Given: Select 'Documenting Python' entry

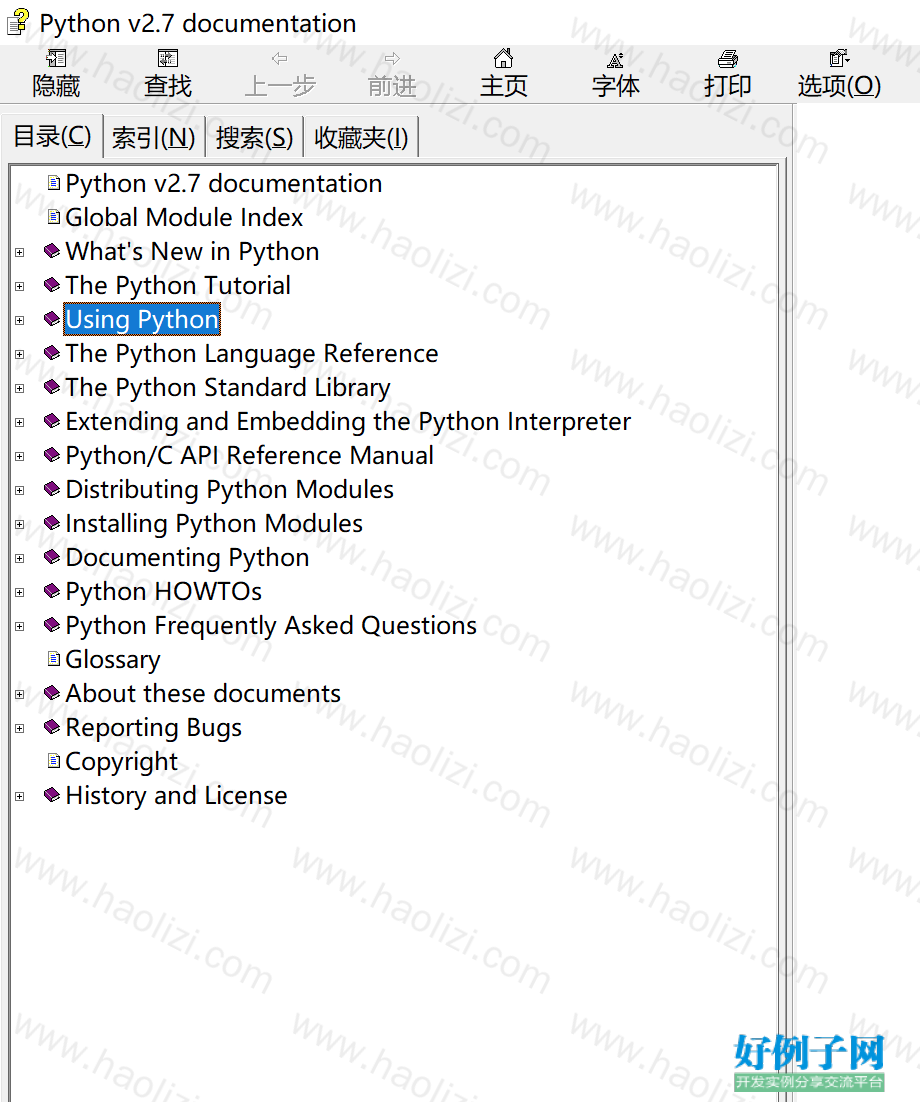Looking at the screenshot, I should (x=187, y=557).
